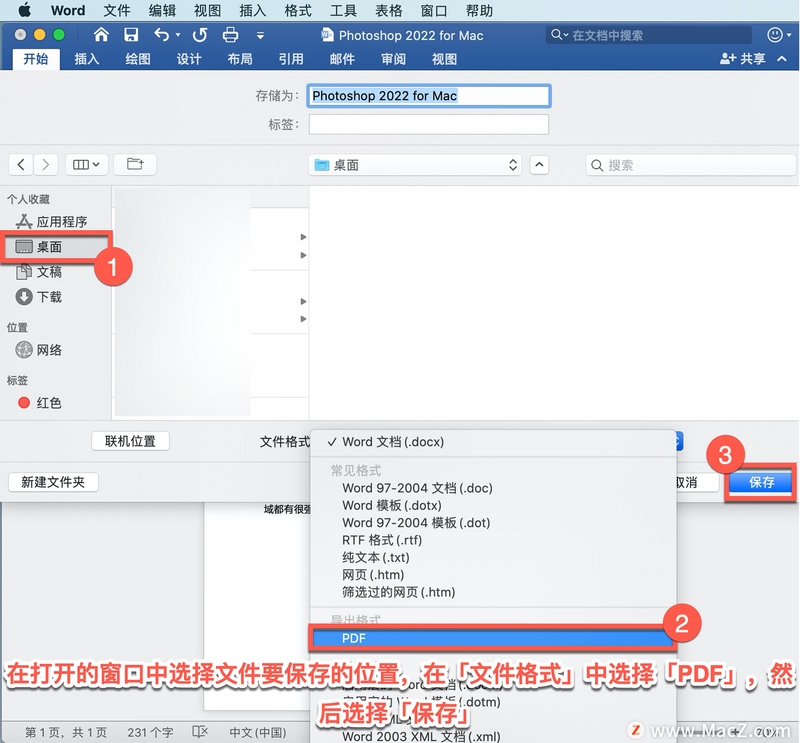Open the 窗口 menu

[x=434, y=10]
